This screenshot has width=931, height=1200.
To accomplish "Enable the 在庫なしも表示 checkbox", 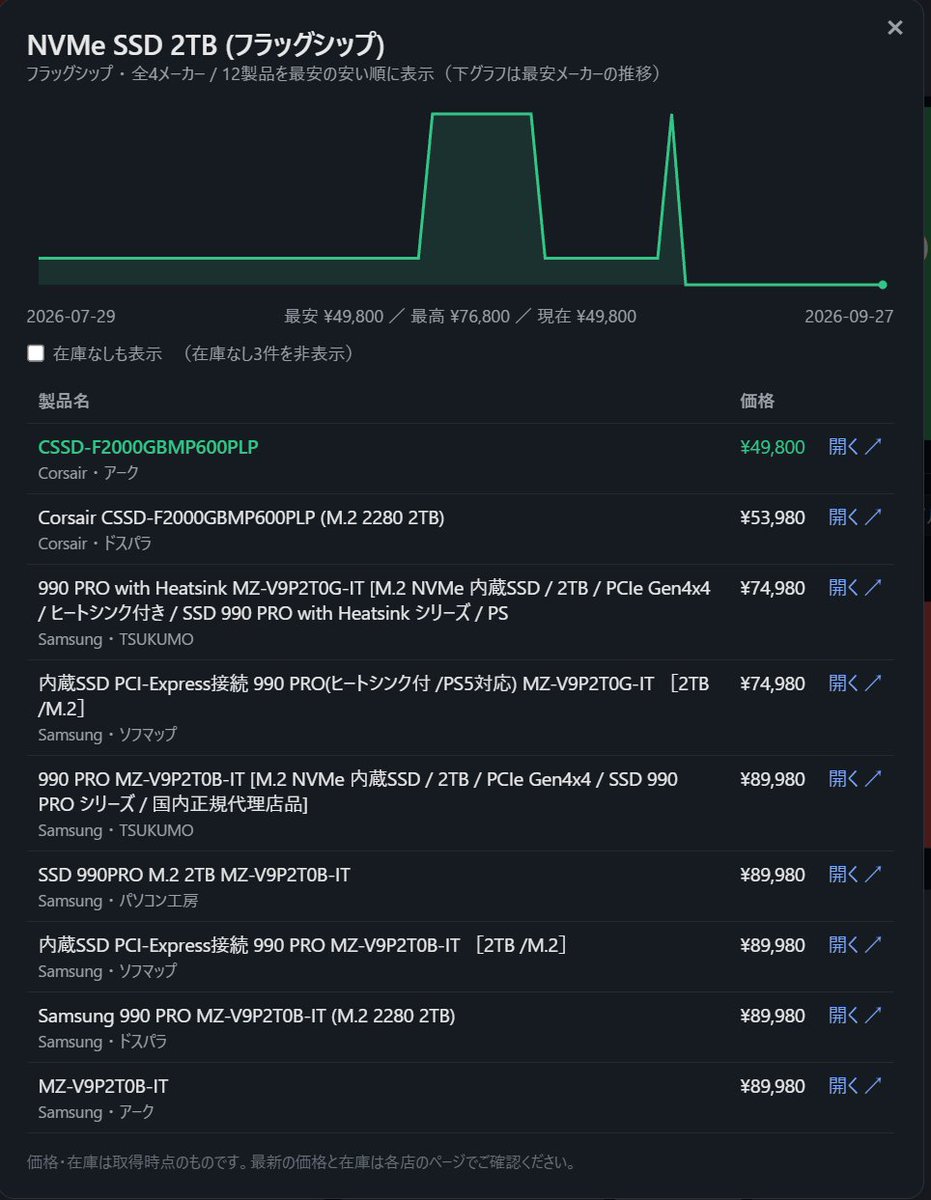I will coord(36,353).
